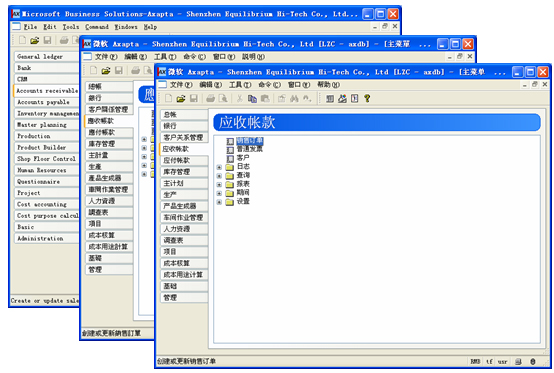Open 帮助 menu in front window
Screen dimensions: 554x373
coord(328,85)
